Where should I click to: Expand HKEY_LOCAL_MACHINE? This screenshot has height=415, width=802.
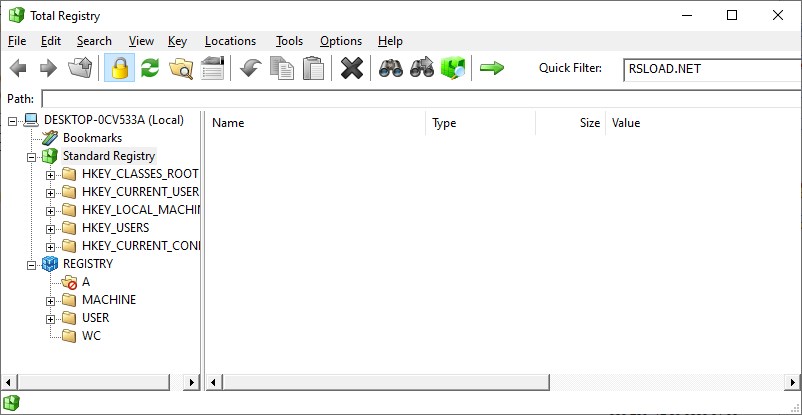[50, 211]
